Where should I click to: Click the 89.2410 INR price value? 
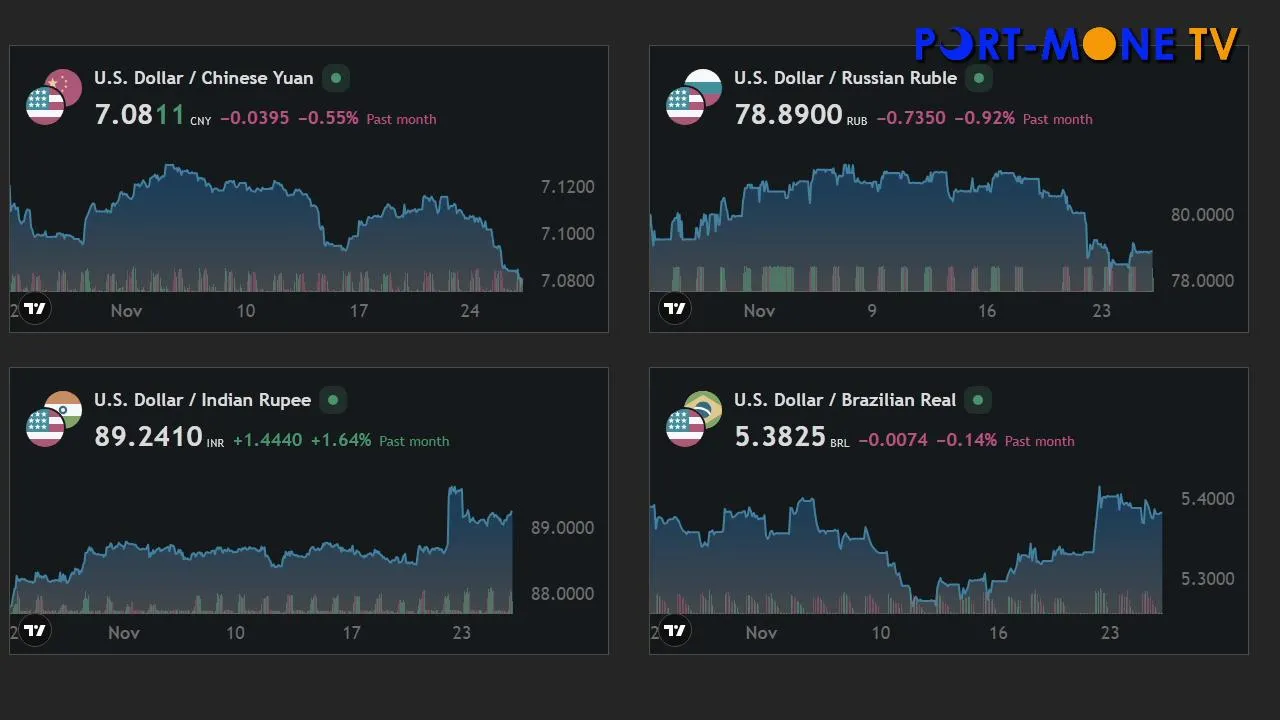(148, 437)
